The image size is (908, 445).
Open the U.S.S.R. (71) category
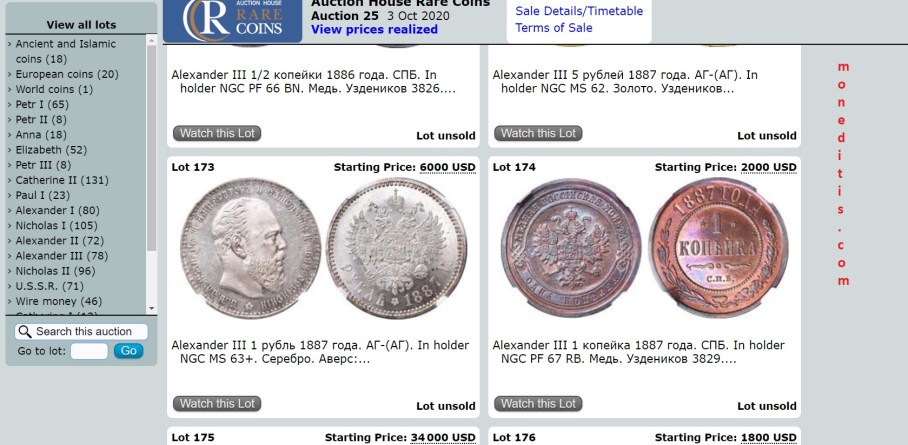click(49, 286)
